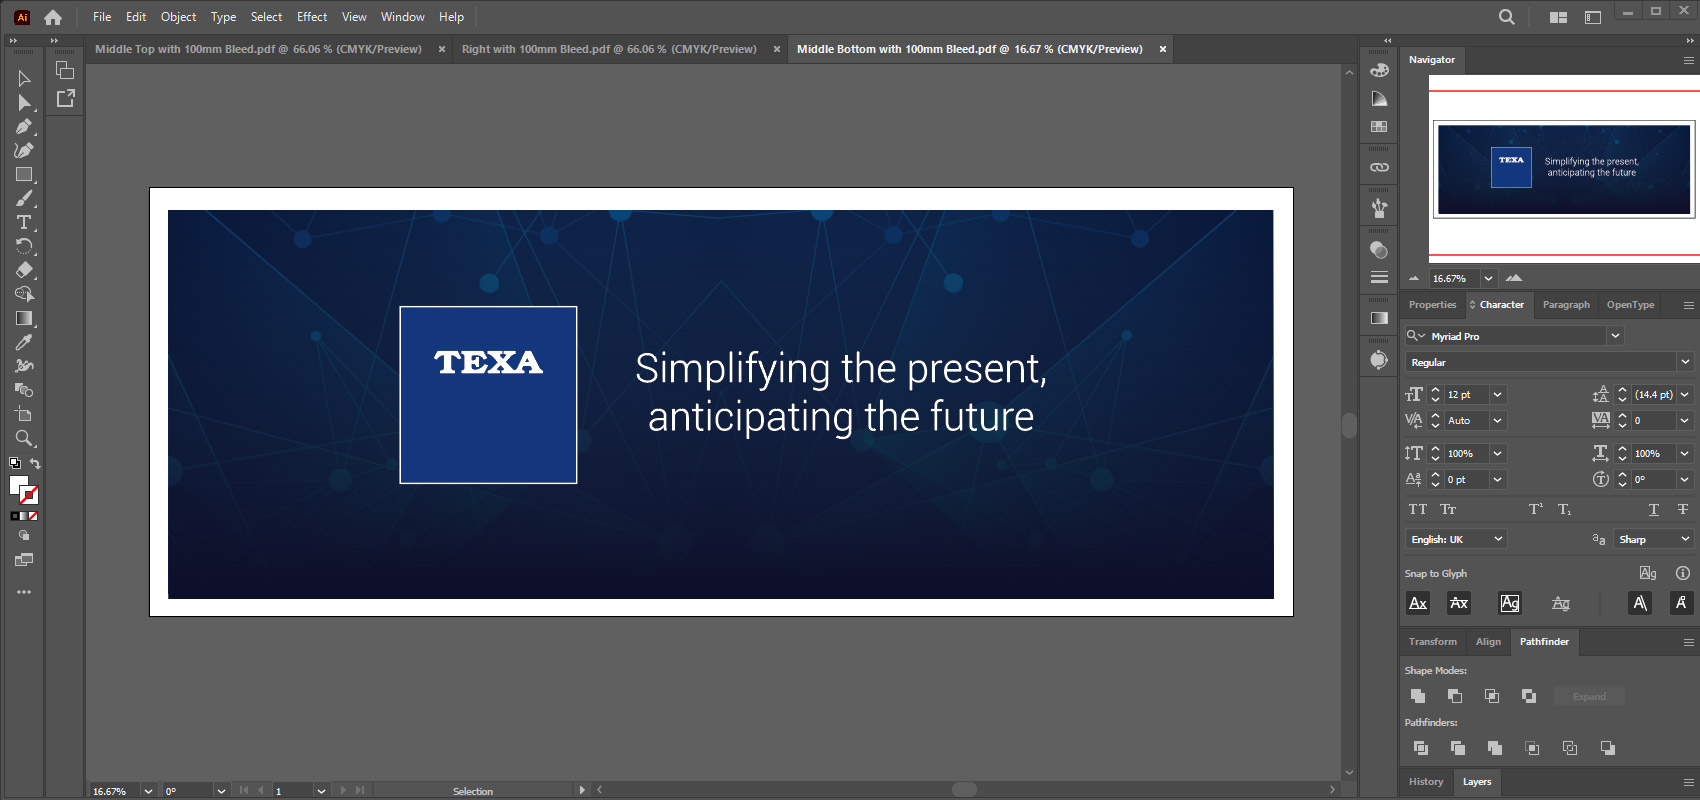
Task: Toggle Underline text style
Action: point(1654,509)
